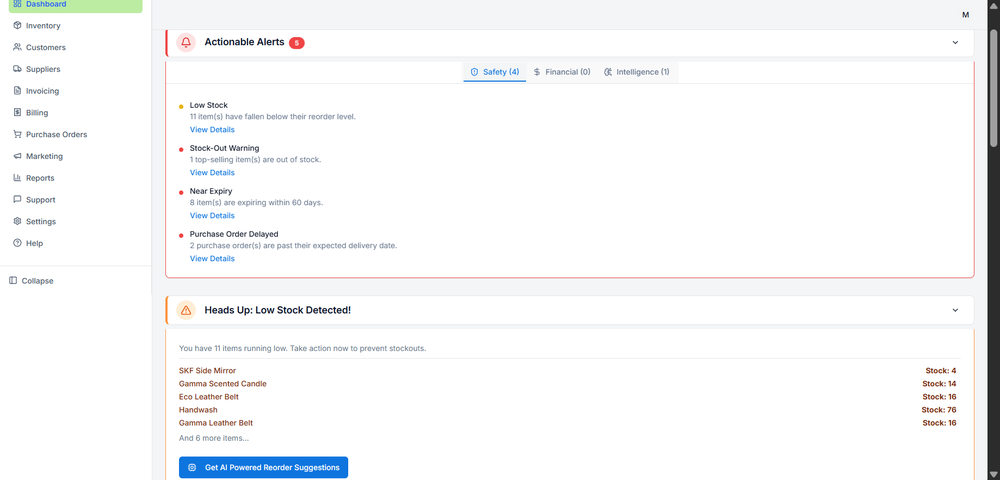Click Get AI Powered Reorder Suggestions
This screenshot has height=480, width=1000.
click(x=263, y=467)
